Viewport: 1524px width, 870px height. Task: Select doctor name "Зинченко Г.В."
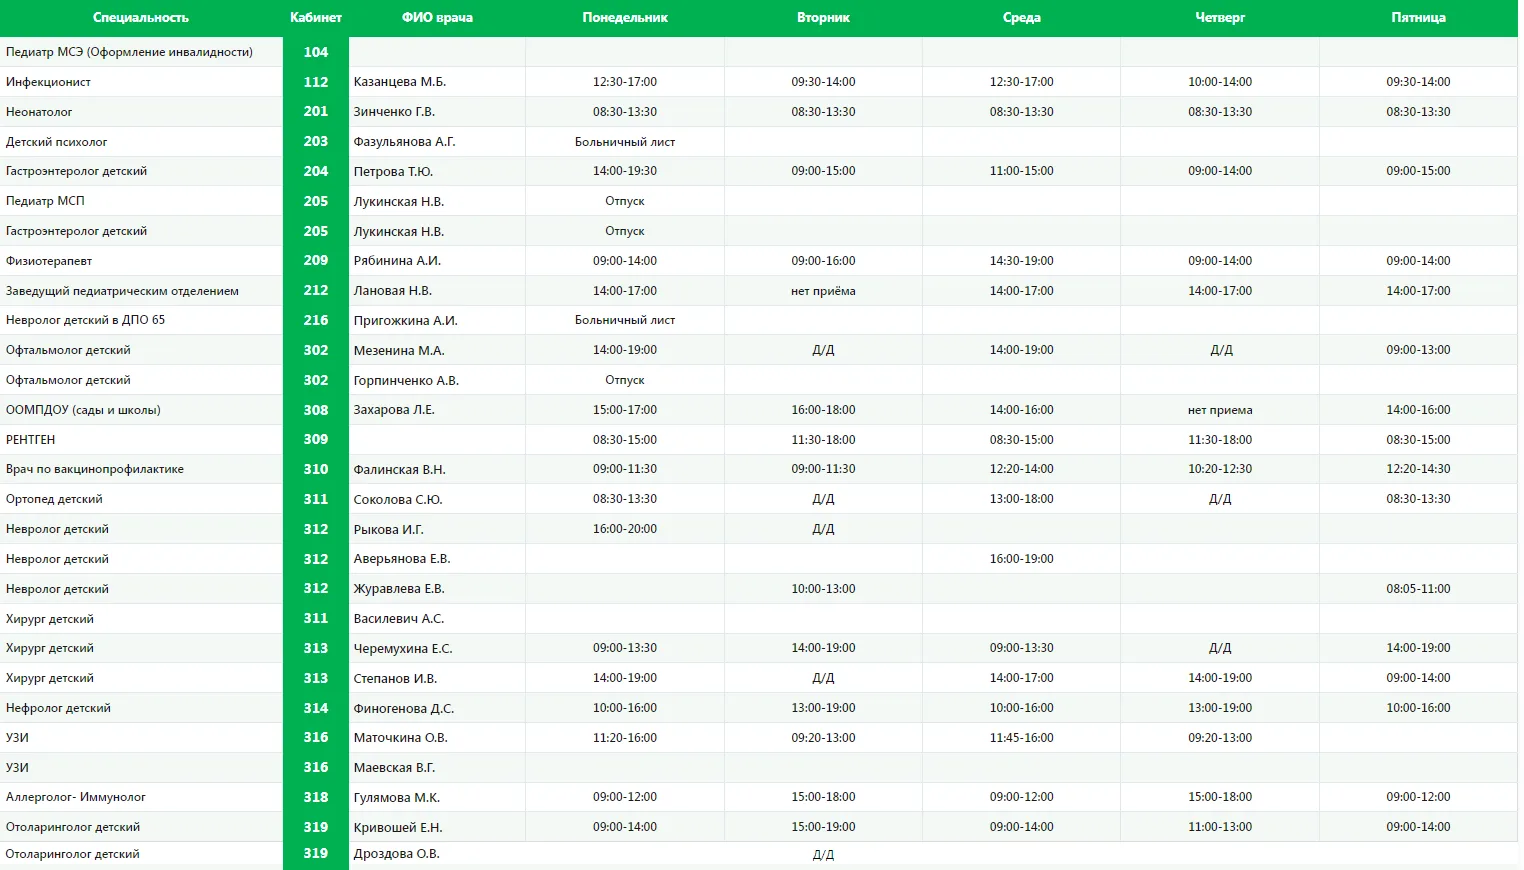[x=394, y=112]
